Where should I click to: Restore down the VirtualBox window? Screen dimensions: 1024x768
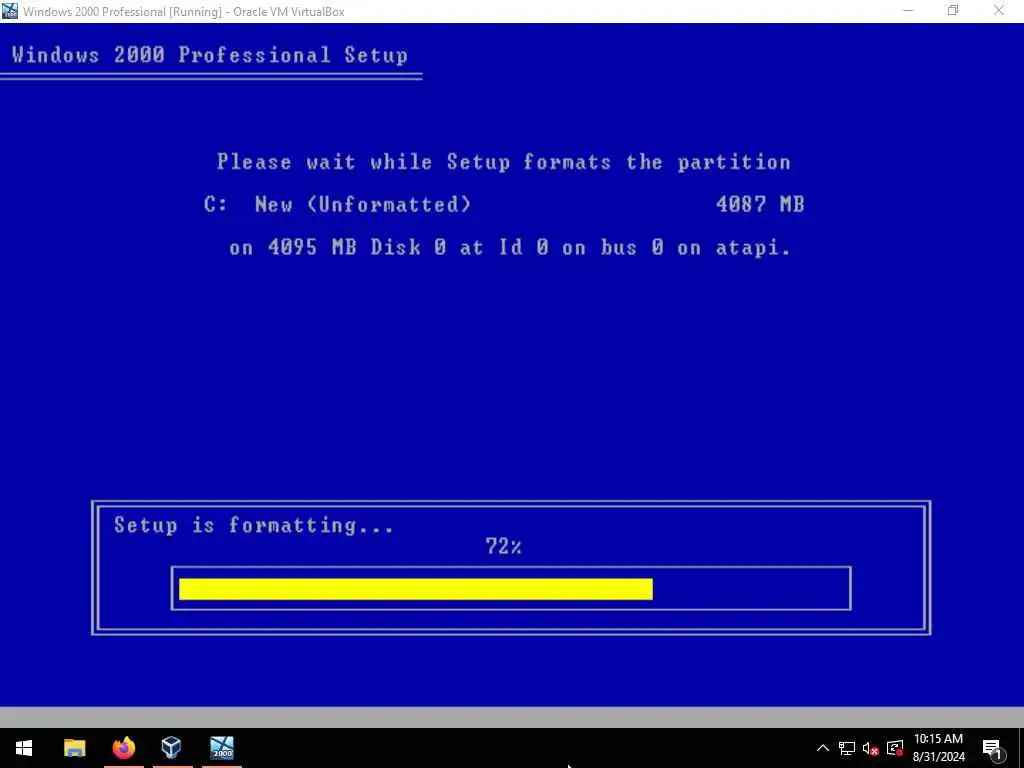(953, 10)
